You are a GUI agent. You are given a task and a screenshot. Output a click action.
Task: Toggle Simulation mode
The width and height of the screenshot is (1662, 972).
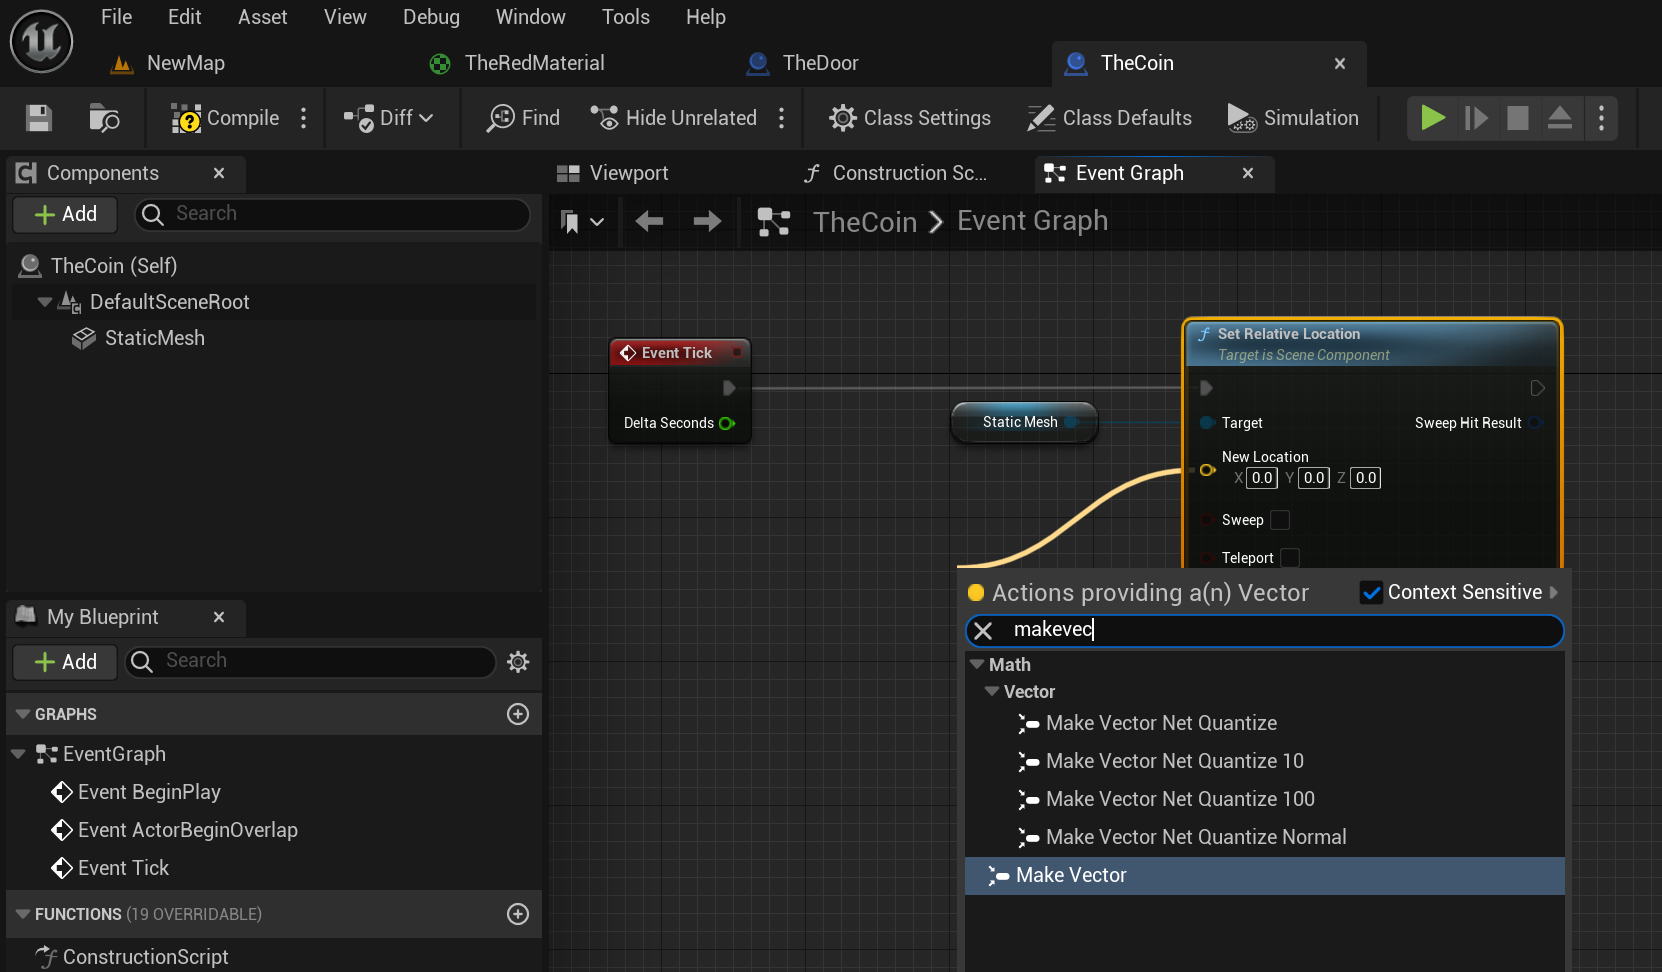pyautogui.click(x=1293, y=118)
